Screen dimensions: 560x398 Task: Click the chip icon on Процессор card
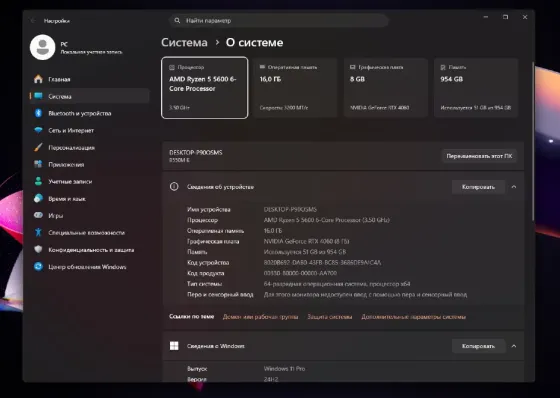click(x=172, y=67)
